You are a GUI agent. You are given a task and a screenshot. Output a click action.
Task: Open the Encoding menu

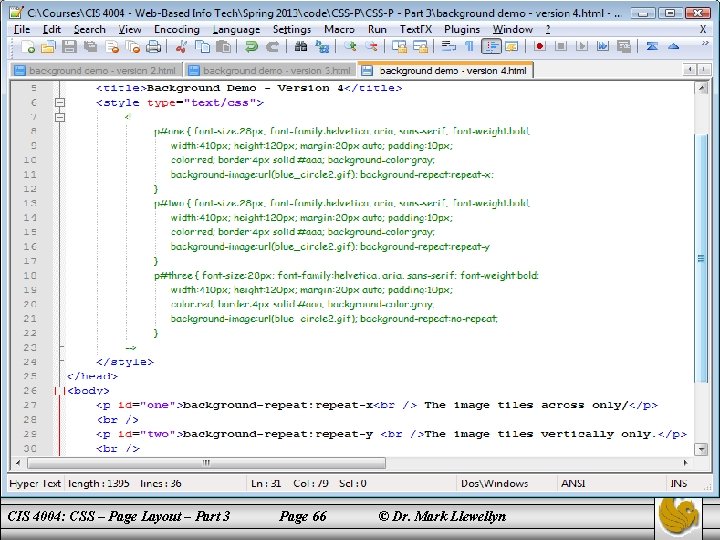[177, 29]
